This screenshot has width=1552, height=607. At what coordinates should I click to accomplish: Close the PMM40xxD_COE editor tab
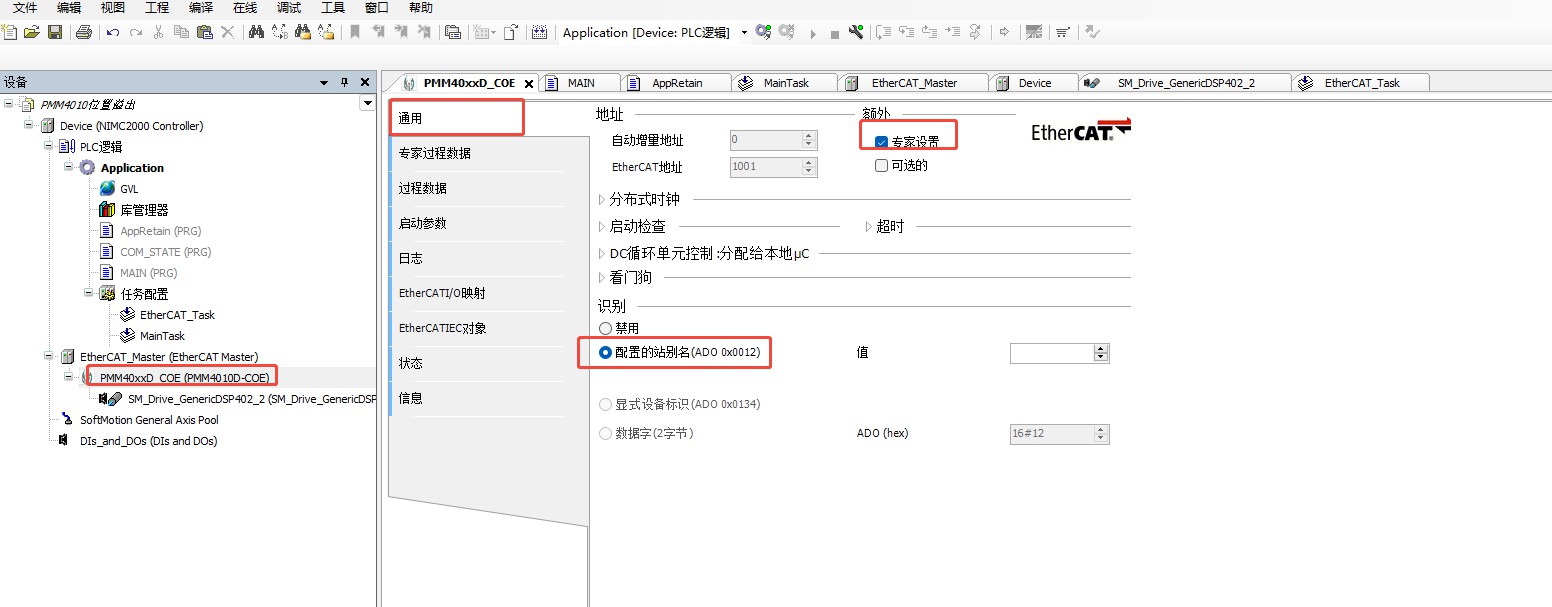[x=529, y=84]
